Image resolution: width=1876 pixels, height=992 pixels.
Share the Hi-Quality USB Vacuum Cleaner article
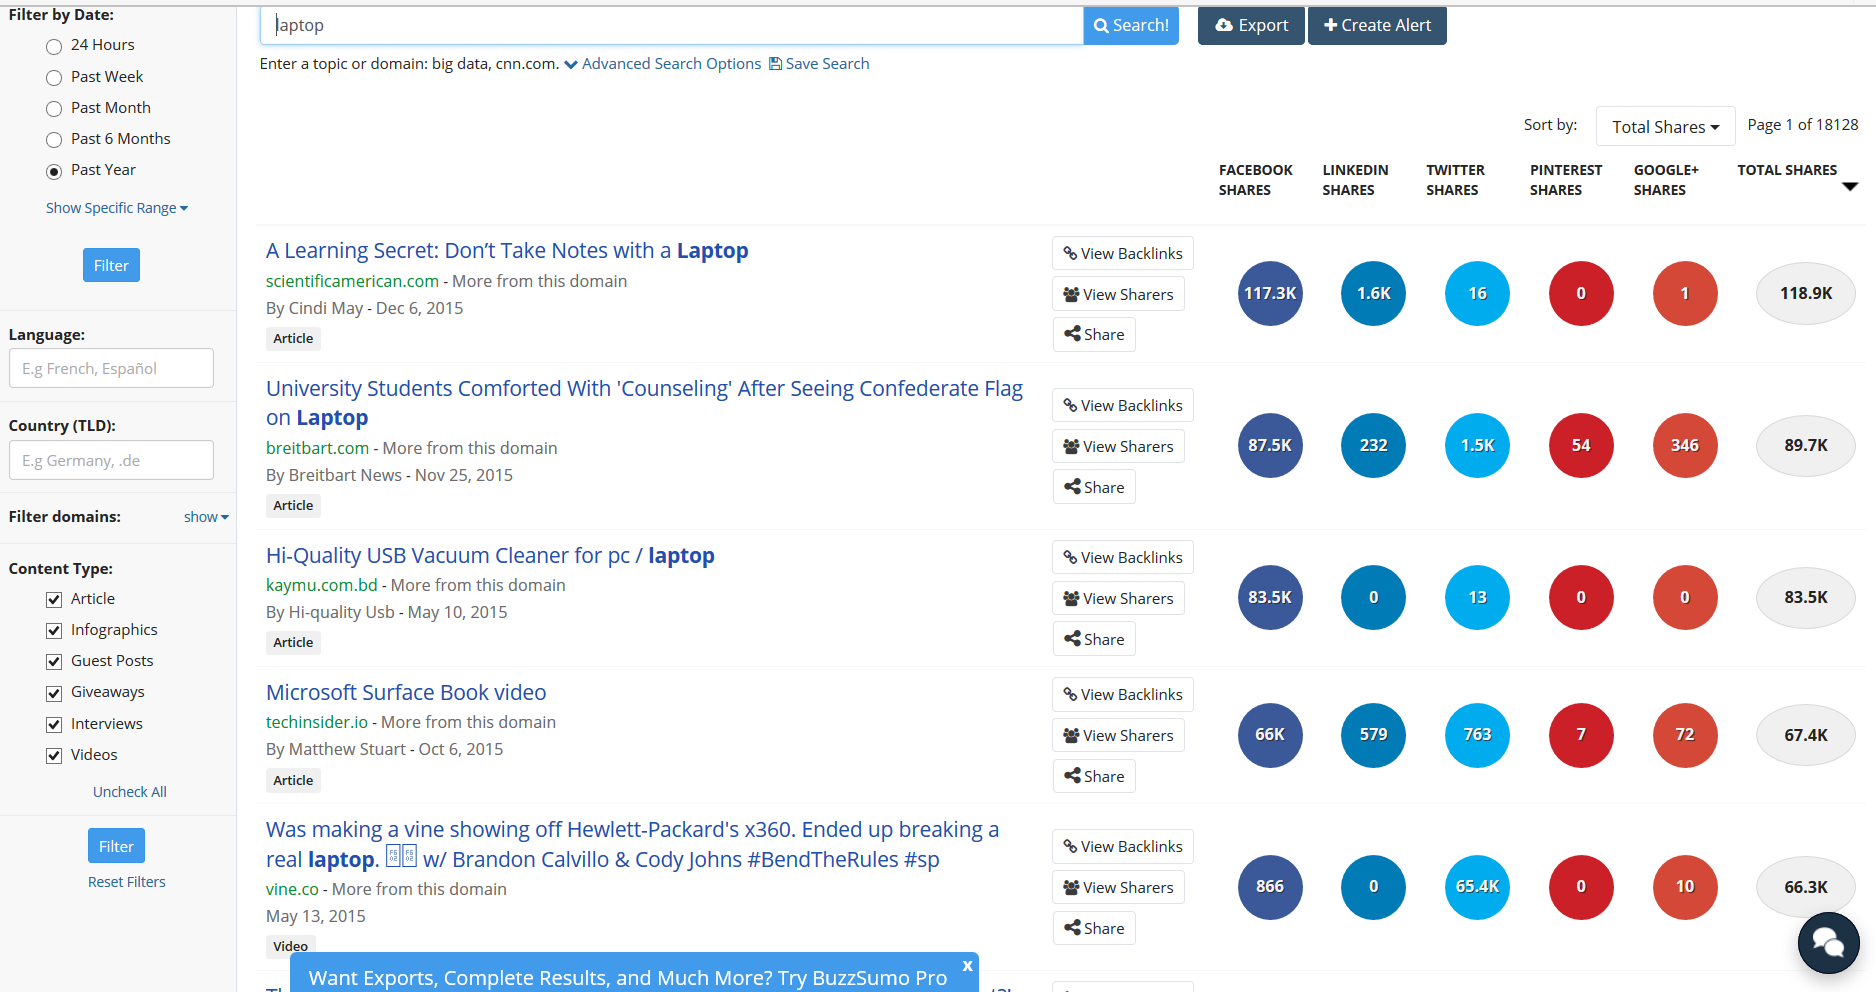point(1094,640)
